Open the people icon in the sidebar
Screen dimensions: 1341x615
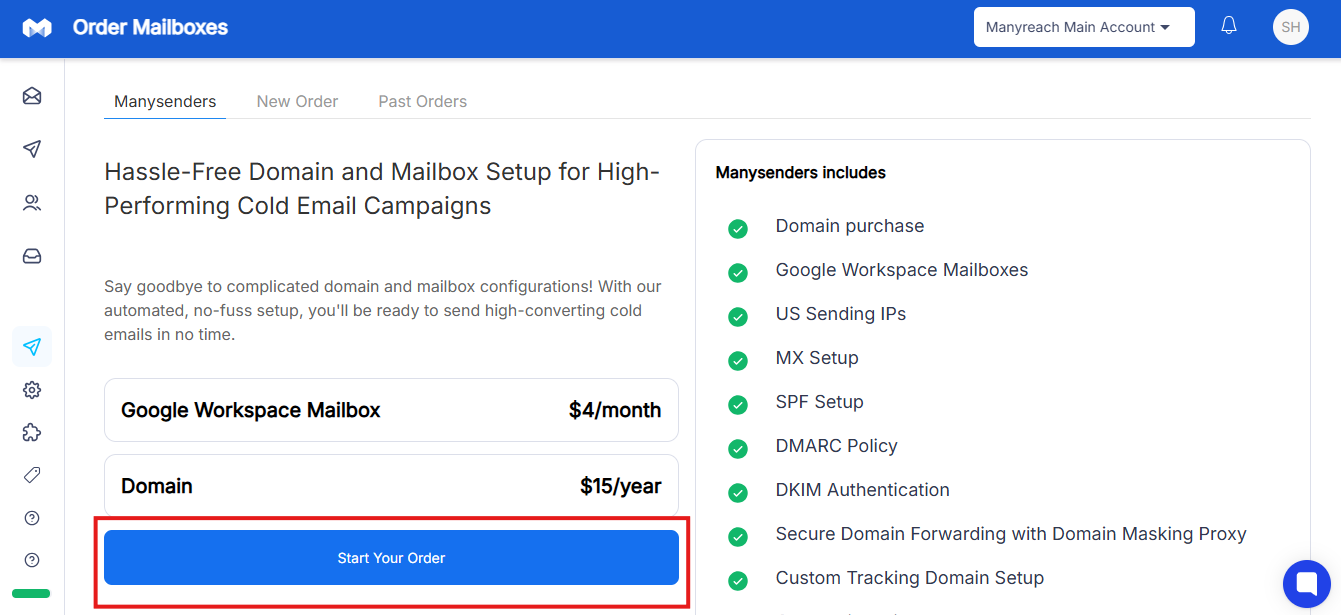click(x=32, y=203)
